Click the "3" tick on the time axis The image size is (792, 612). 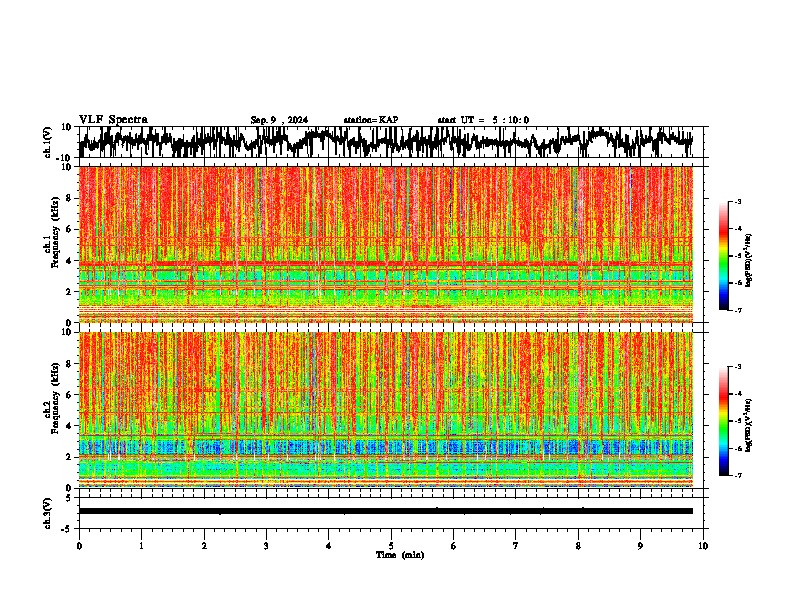click(266, 546)
